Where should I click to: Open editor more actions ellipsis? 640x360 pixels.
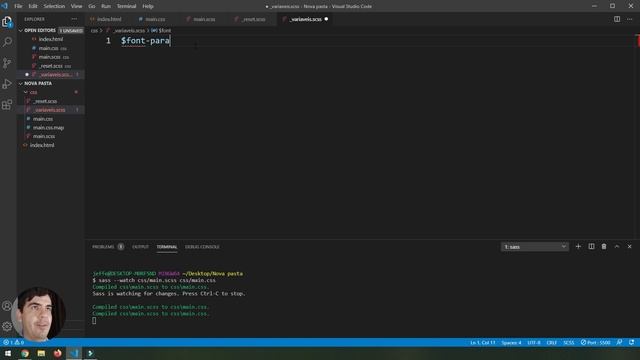(630, 19)
